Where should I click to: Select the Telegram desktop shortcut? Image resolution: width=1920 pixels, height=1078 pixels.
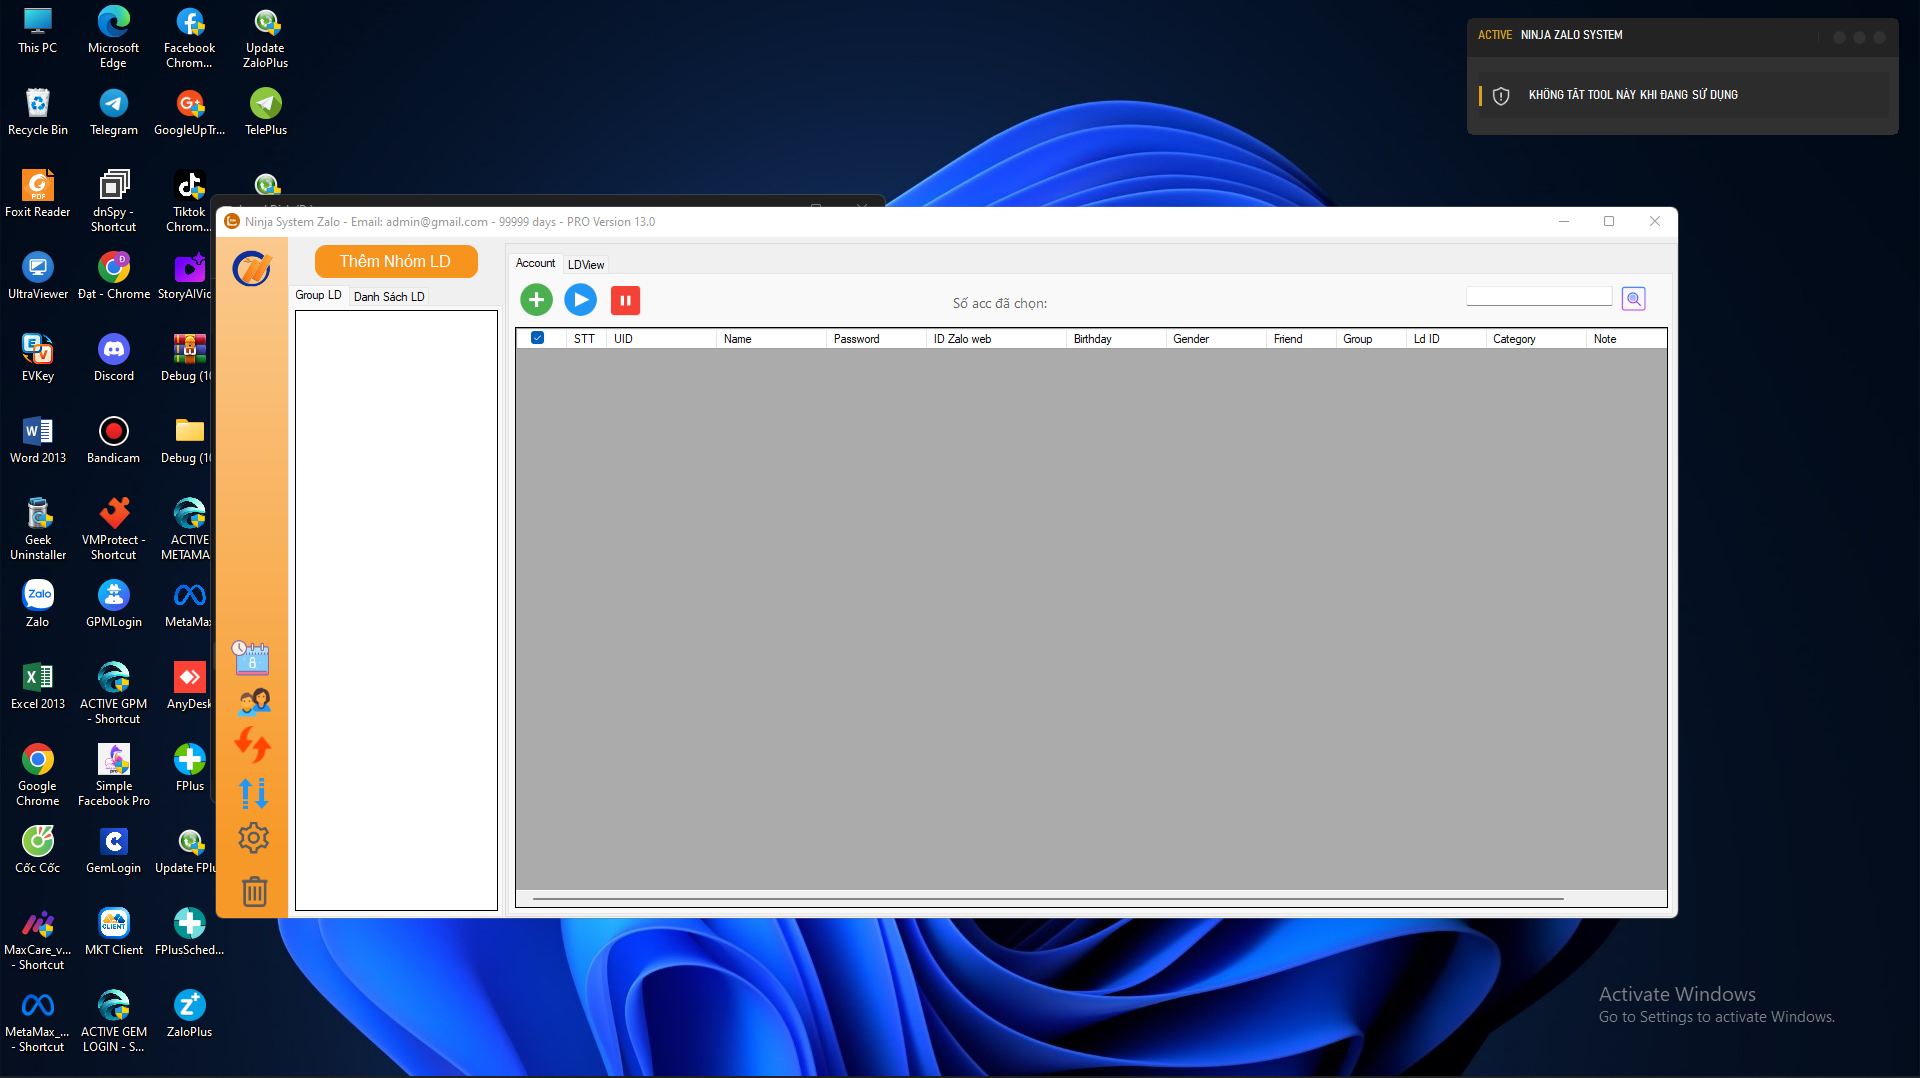(x=114, y=112)
